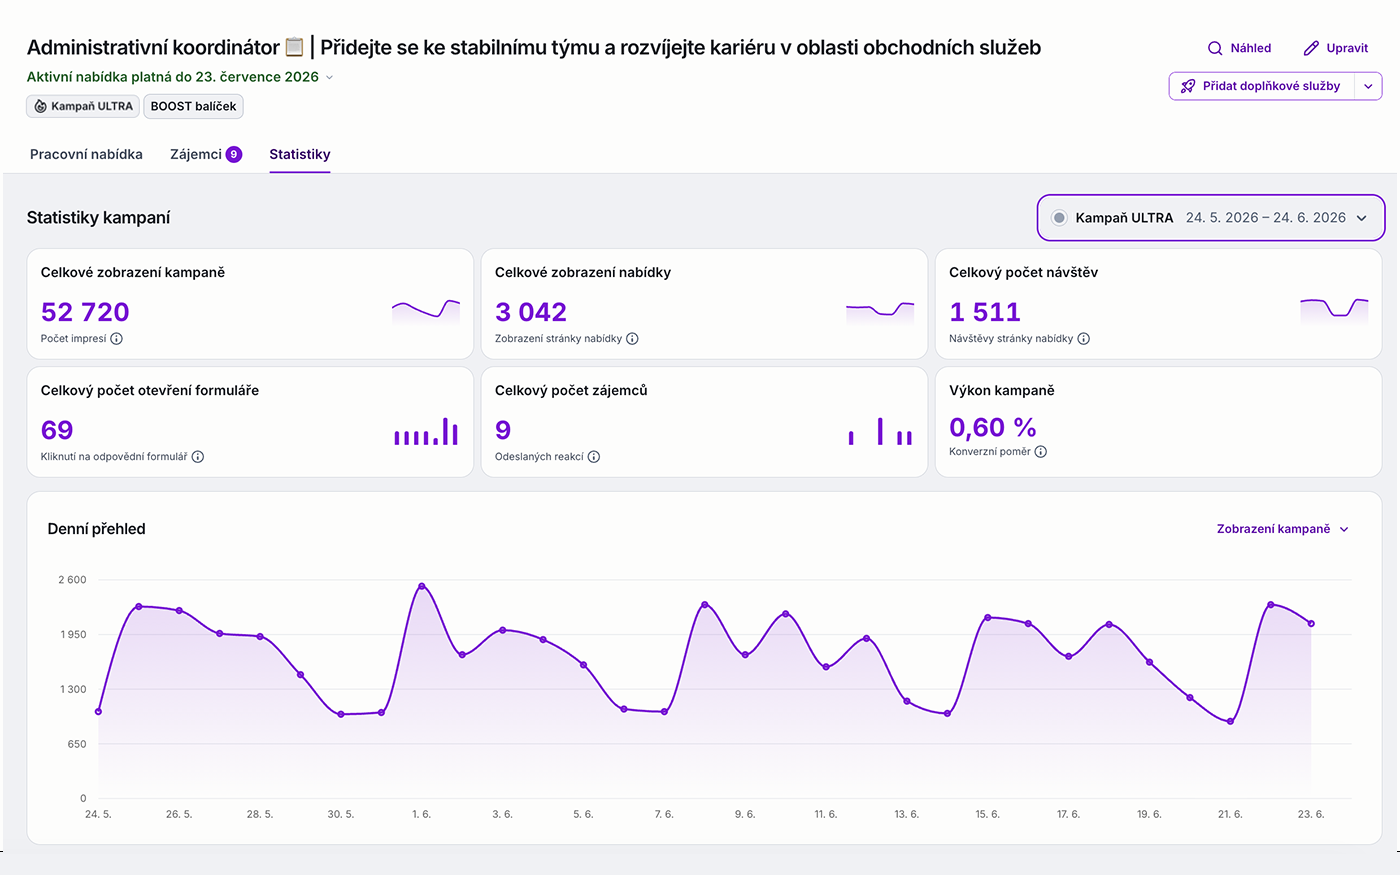Image resolution: width=1400 pixels, height=875 pixels.
Task: Click the Celkový počet zájemců card title
Action: [x=571, y=391]
